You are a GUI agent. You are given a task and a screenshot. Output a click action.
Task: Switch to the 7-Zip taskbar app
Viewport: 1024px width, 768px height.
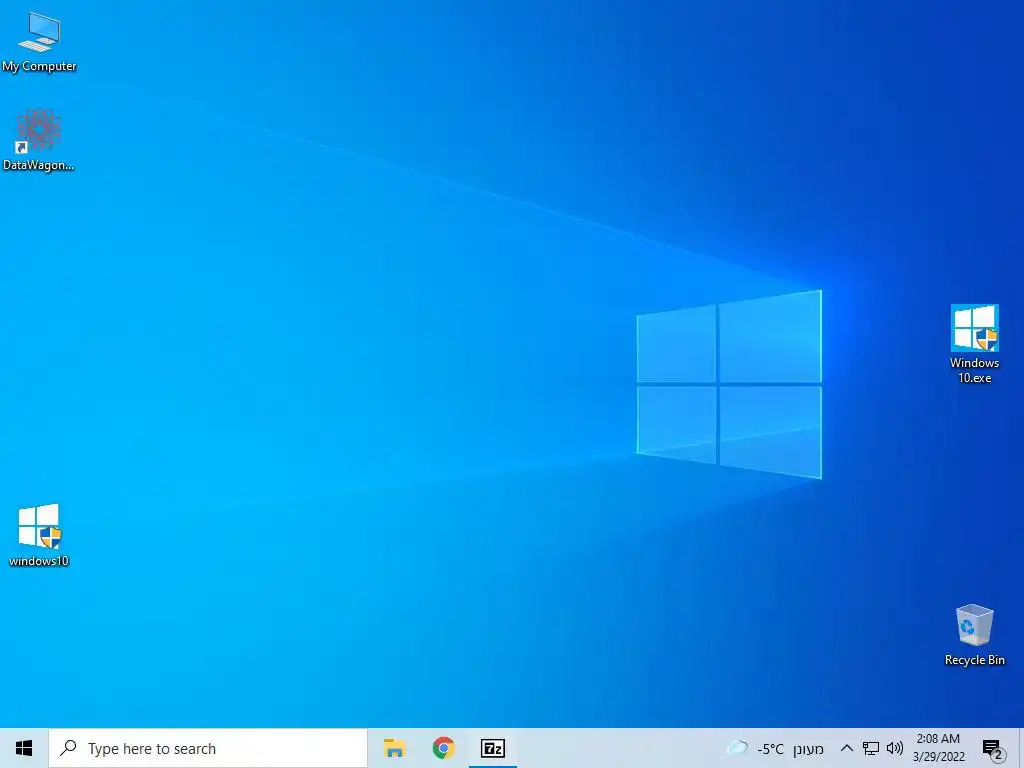[492, 748]
